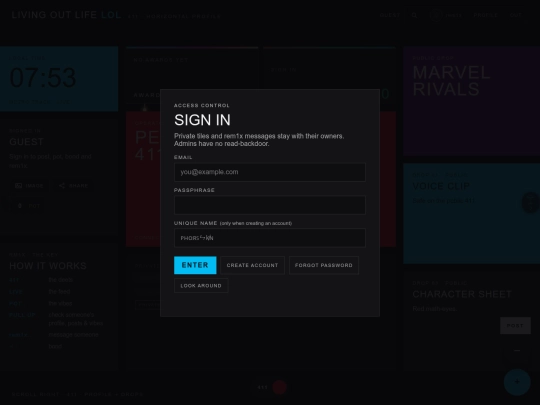Click the How It Works heading
Image resolution: width=540 pixels, height=405 pixels.
[x=48, y=266]
